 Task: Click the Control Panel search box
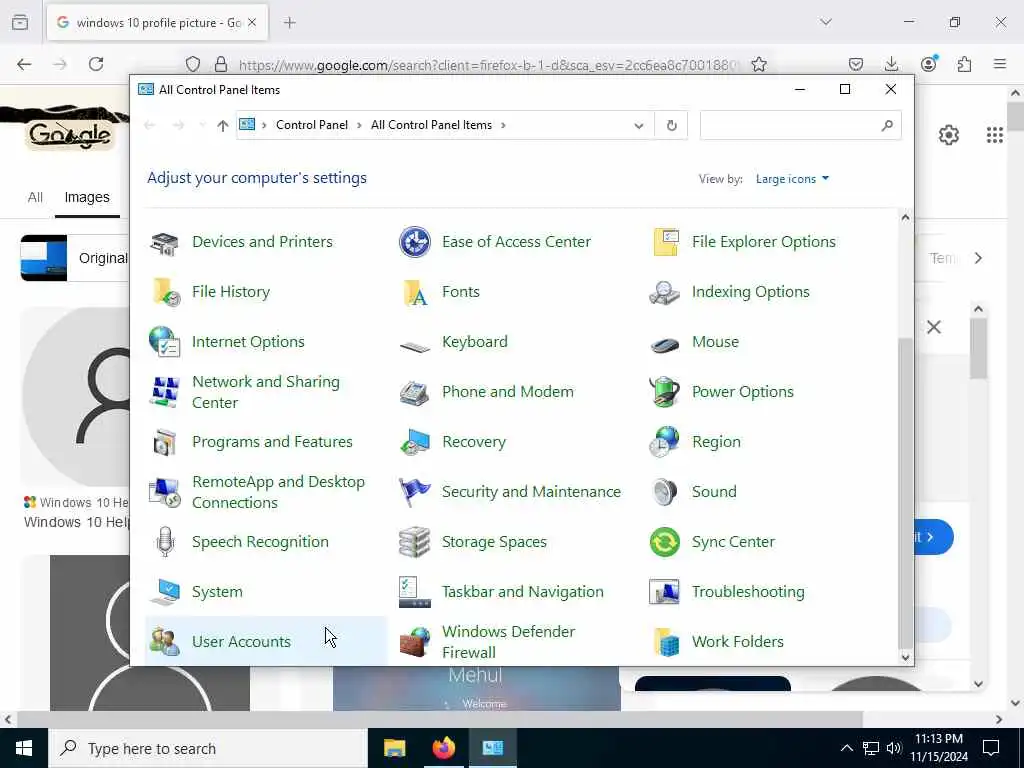point(800,125)
